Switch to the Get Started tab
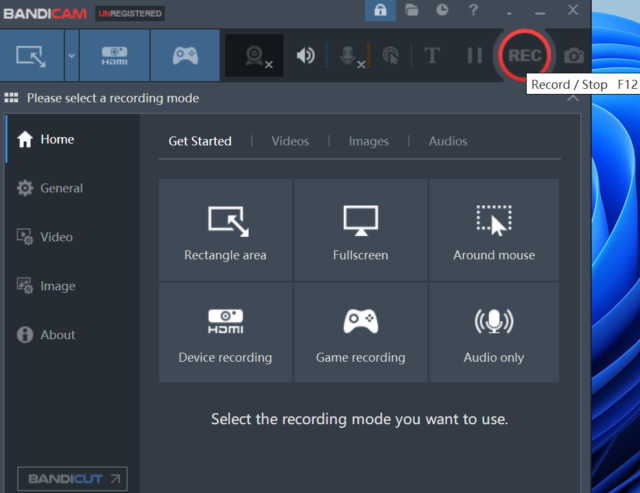Viewport: 640px width, 493px height. click(x=200, y=141)
